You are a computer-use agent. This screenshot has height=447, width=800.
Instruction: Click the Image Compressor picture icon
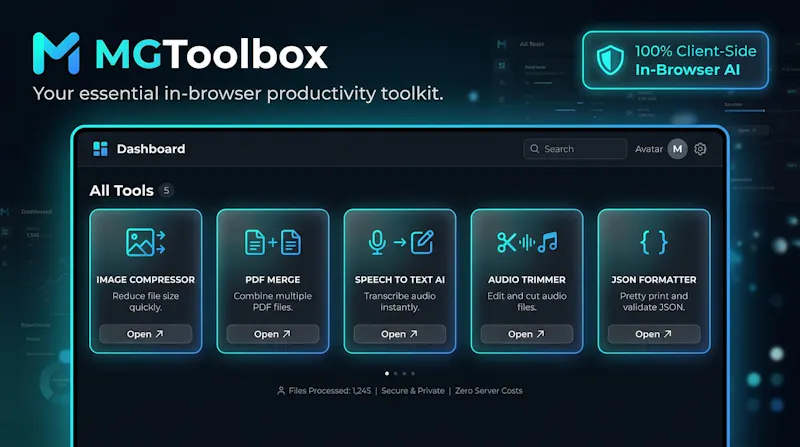[x=145, y=242]
